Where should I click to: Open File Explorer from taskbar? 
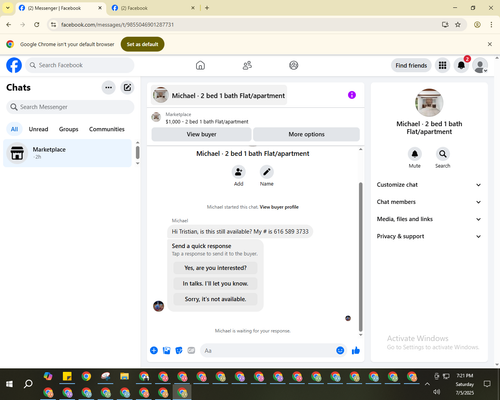point(125,377)
